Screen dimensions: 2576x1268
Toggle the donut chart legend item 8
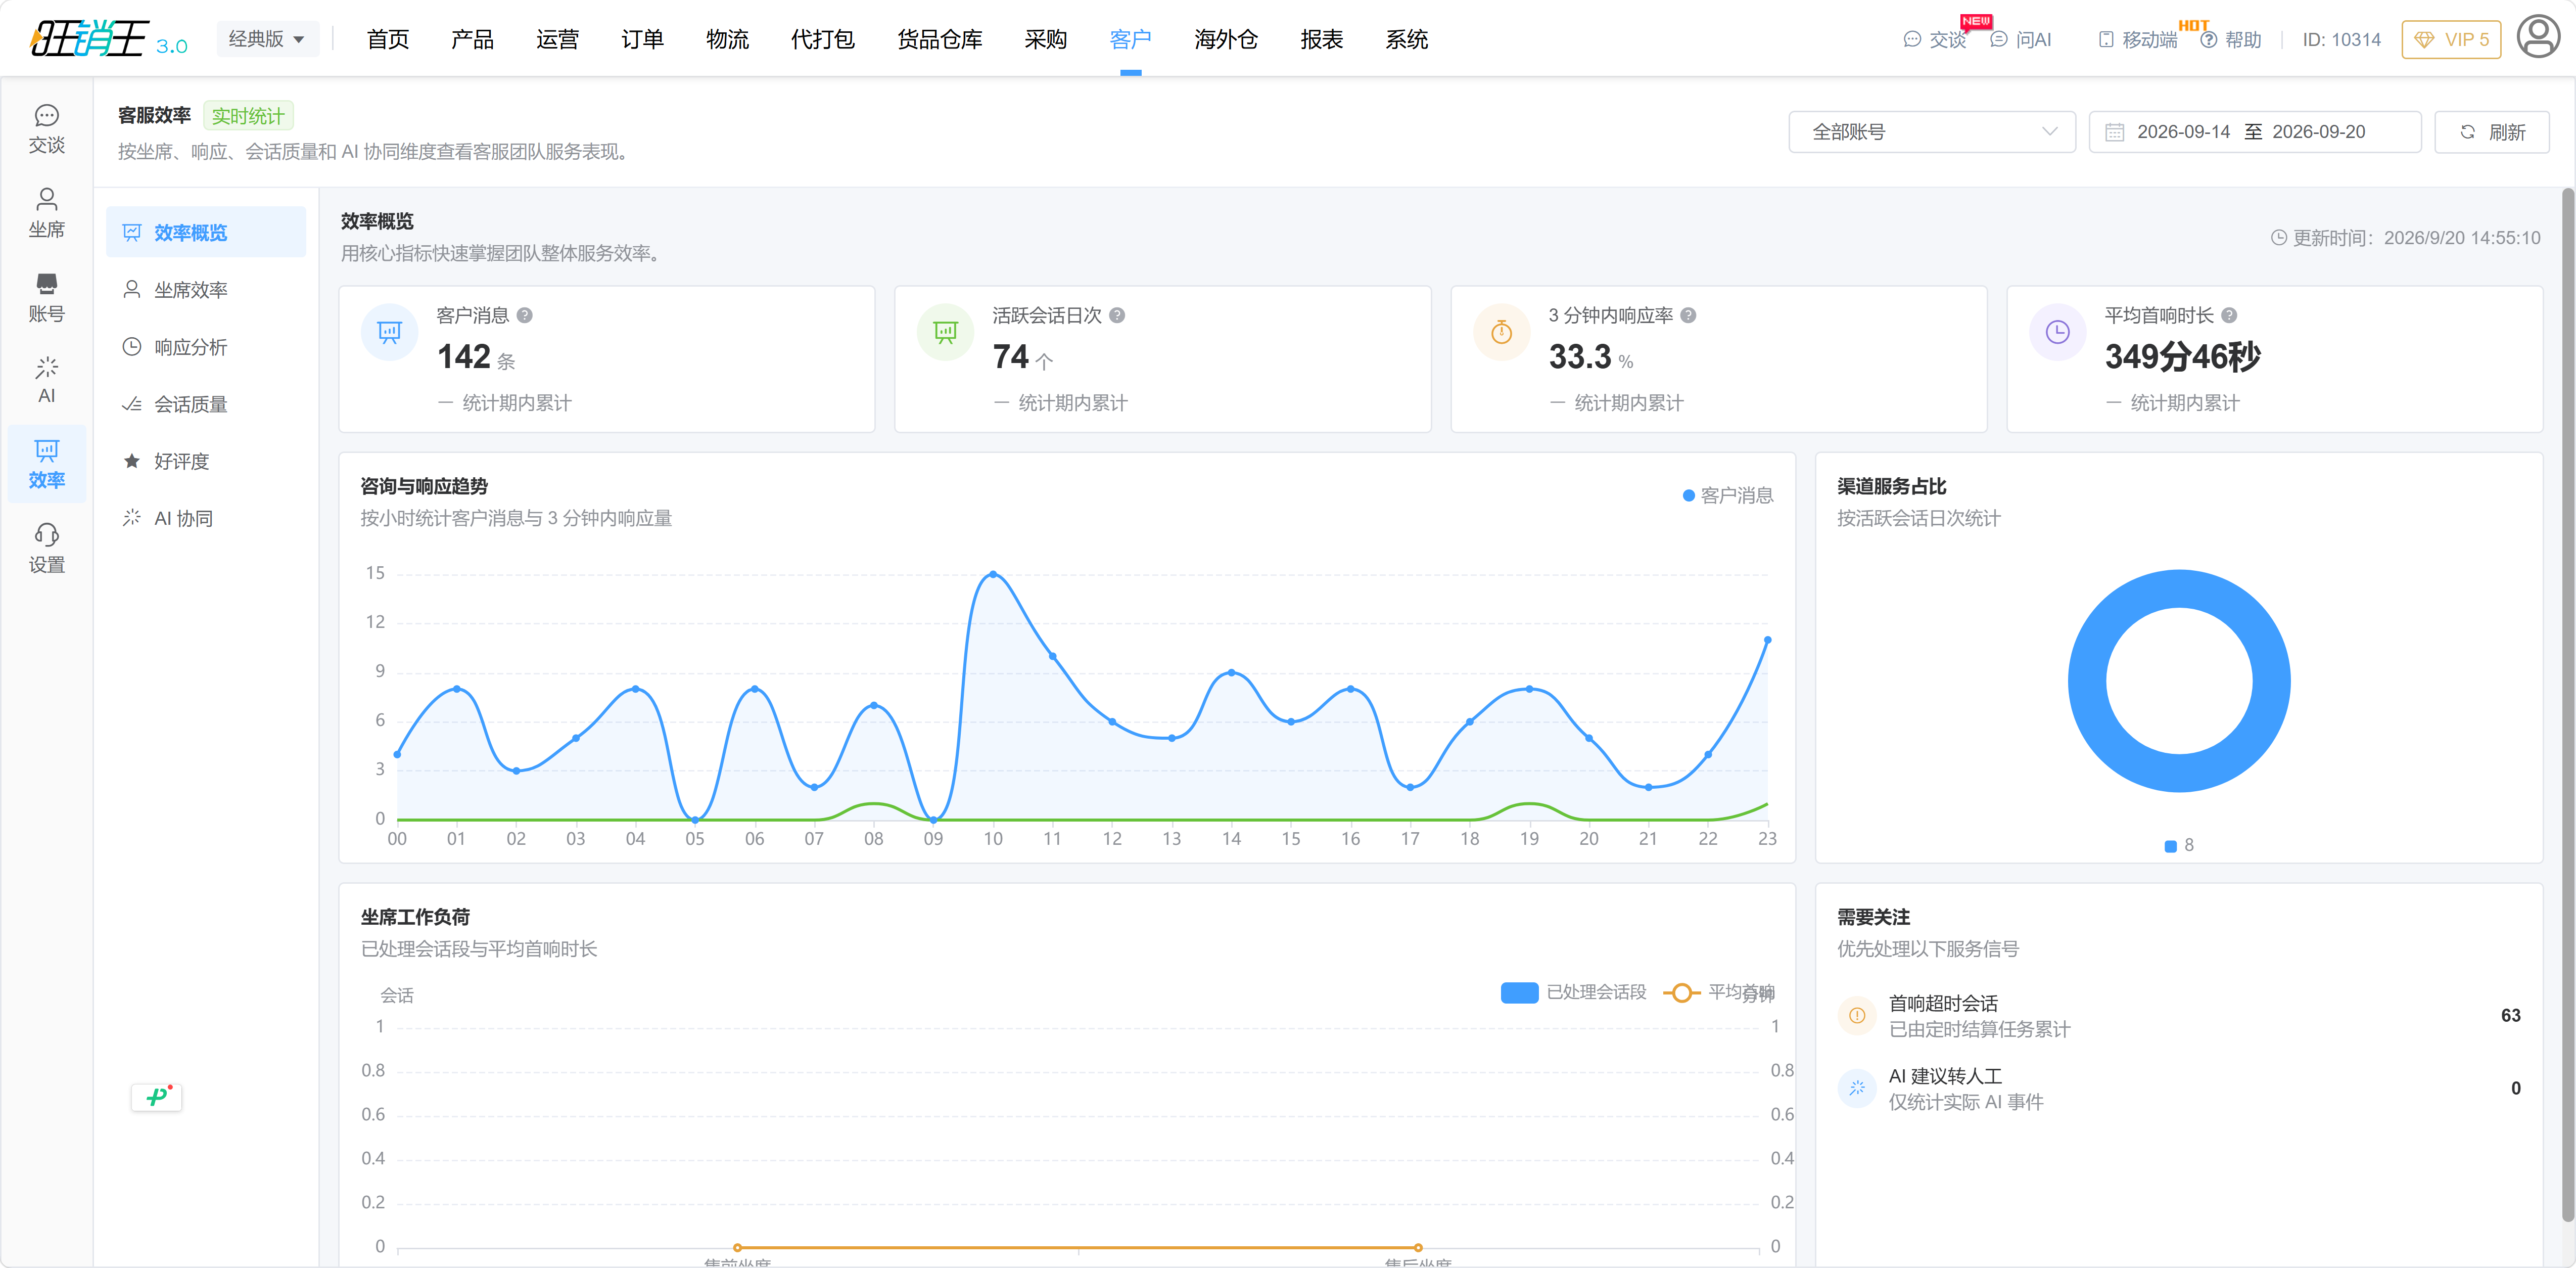(2179, 846)
